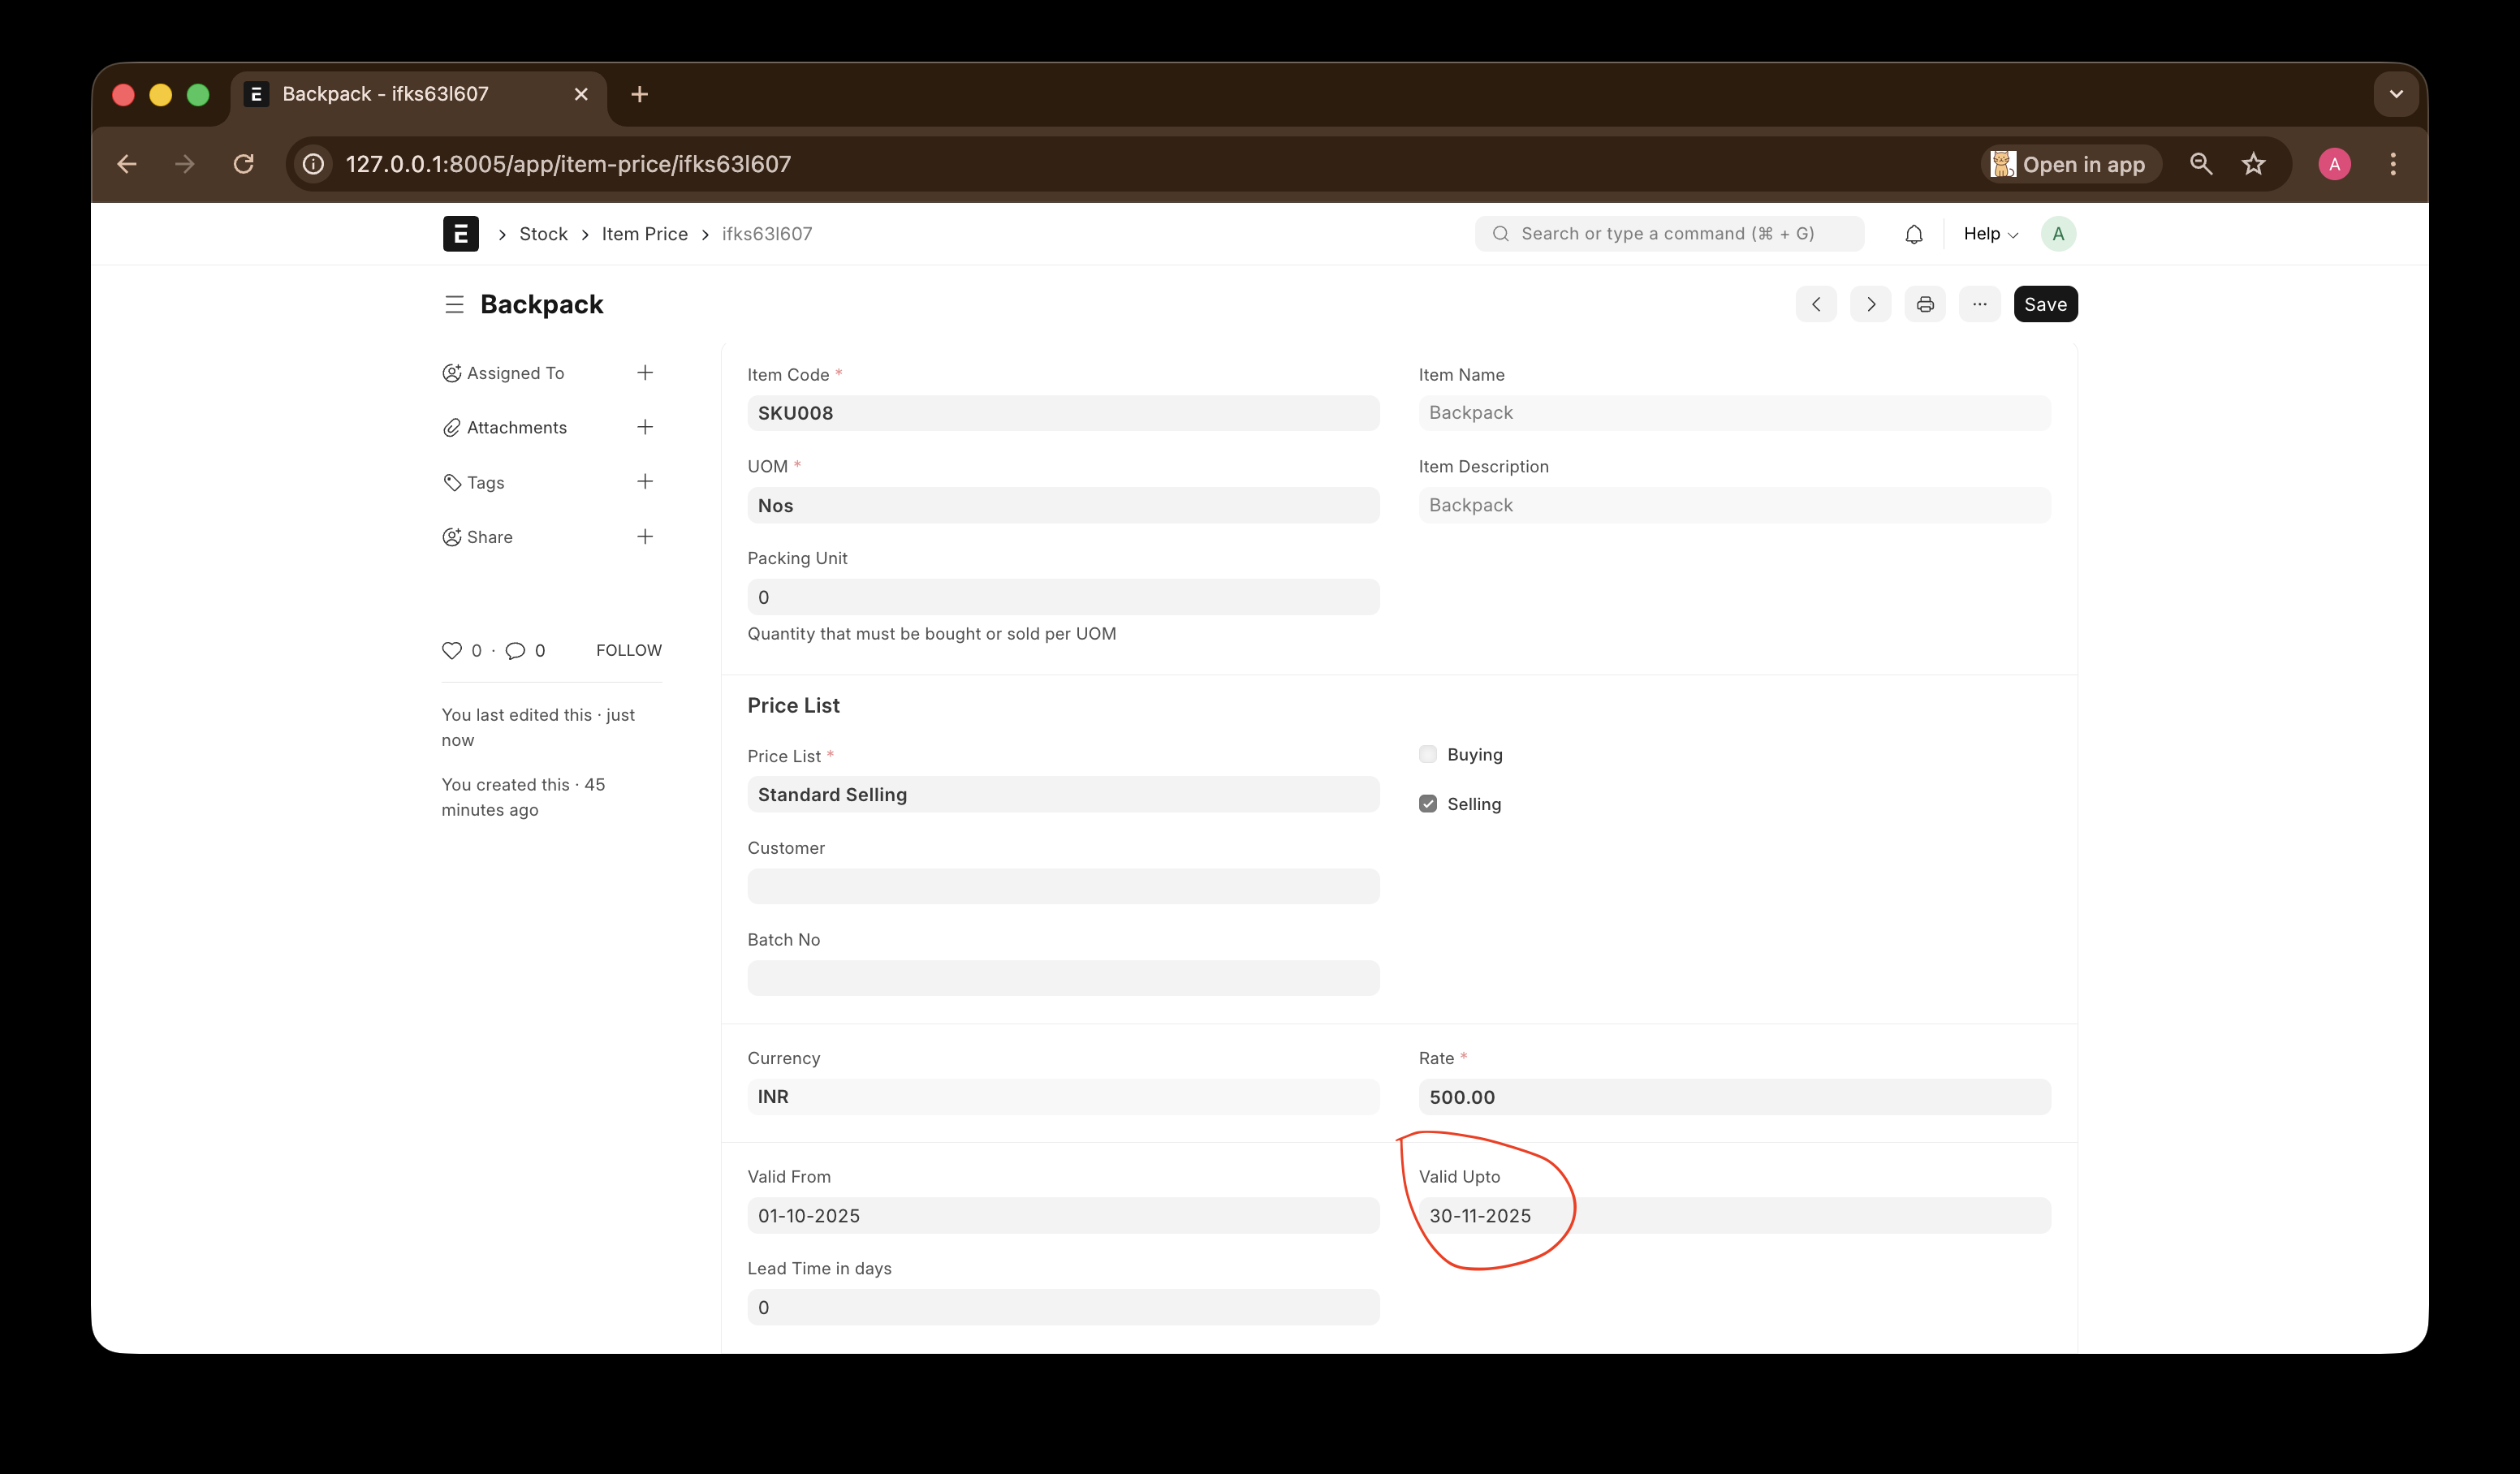
Task: Add an assignee with plus icon
Action: 645,373
